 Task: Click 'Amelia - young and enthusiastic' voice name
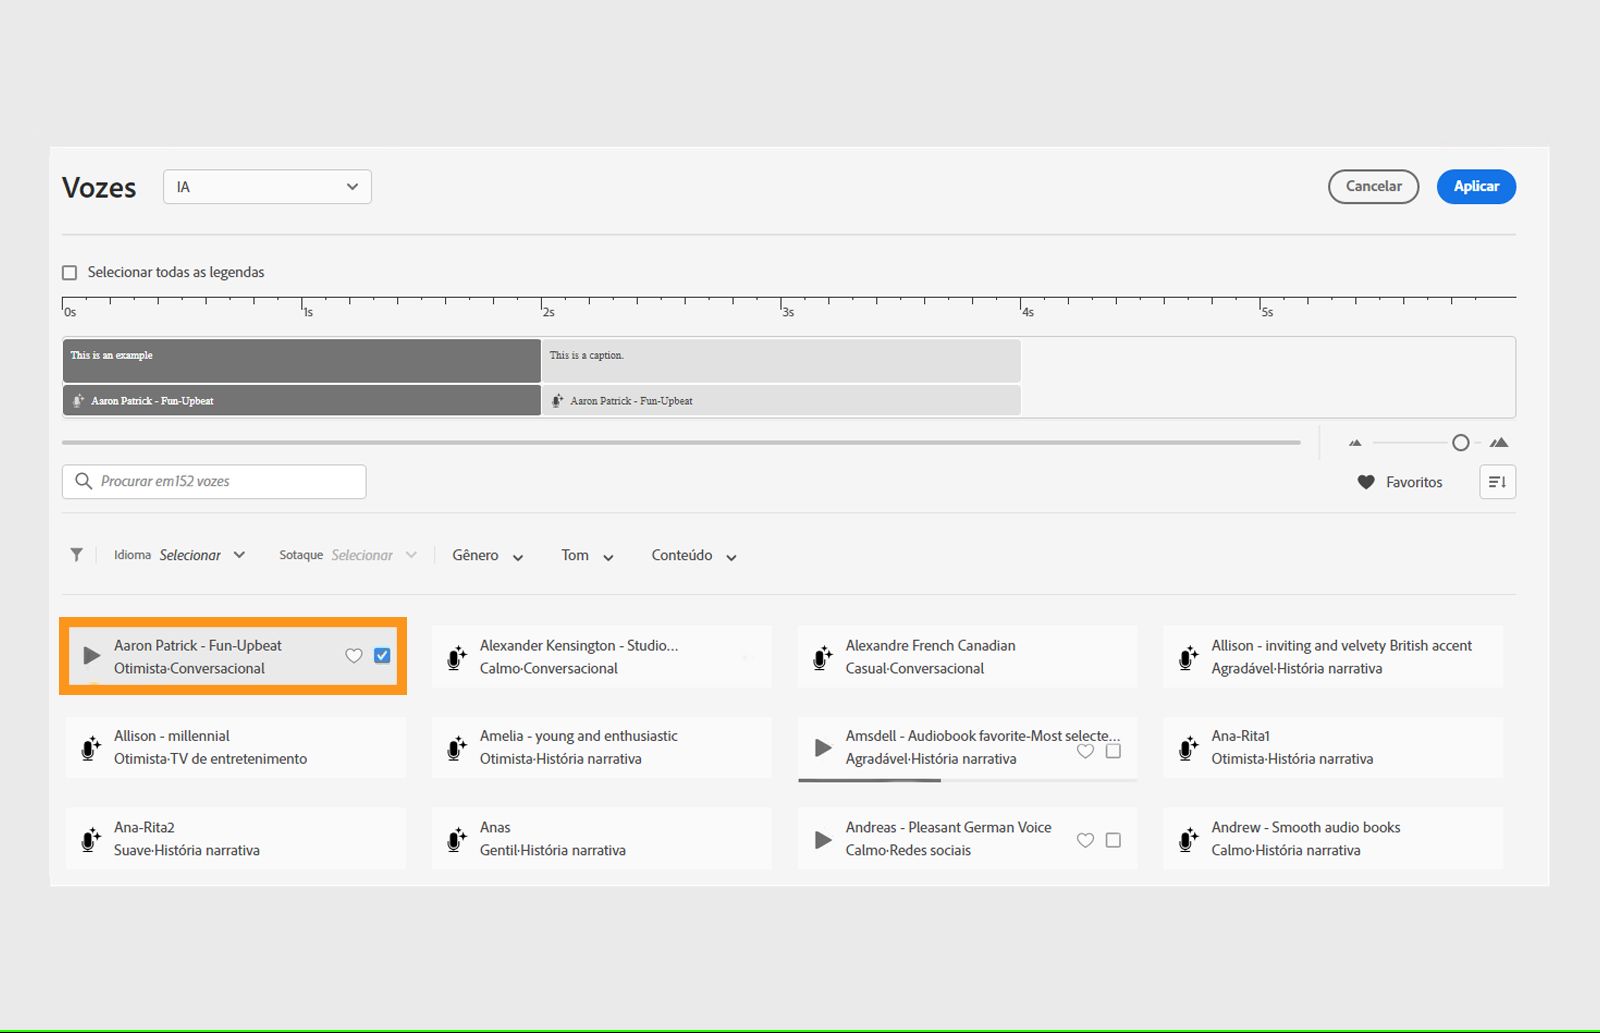[x=578, y=736]
